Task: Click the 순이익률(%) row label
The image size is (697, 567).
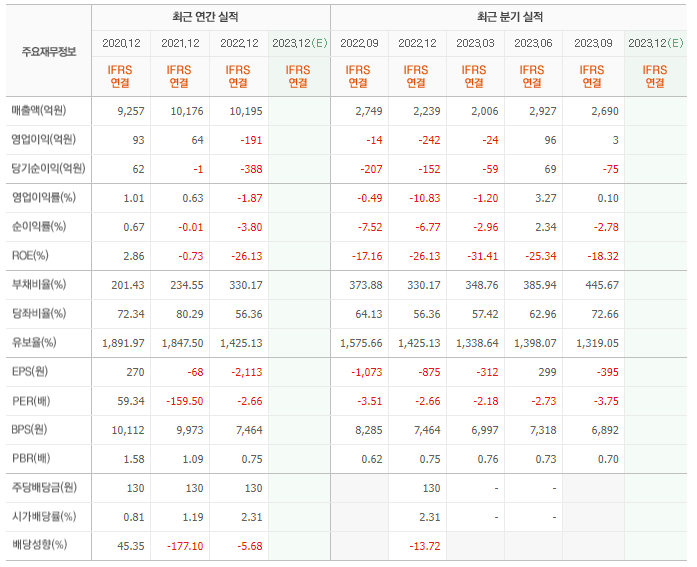Action: point(39,227)
